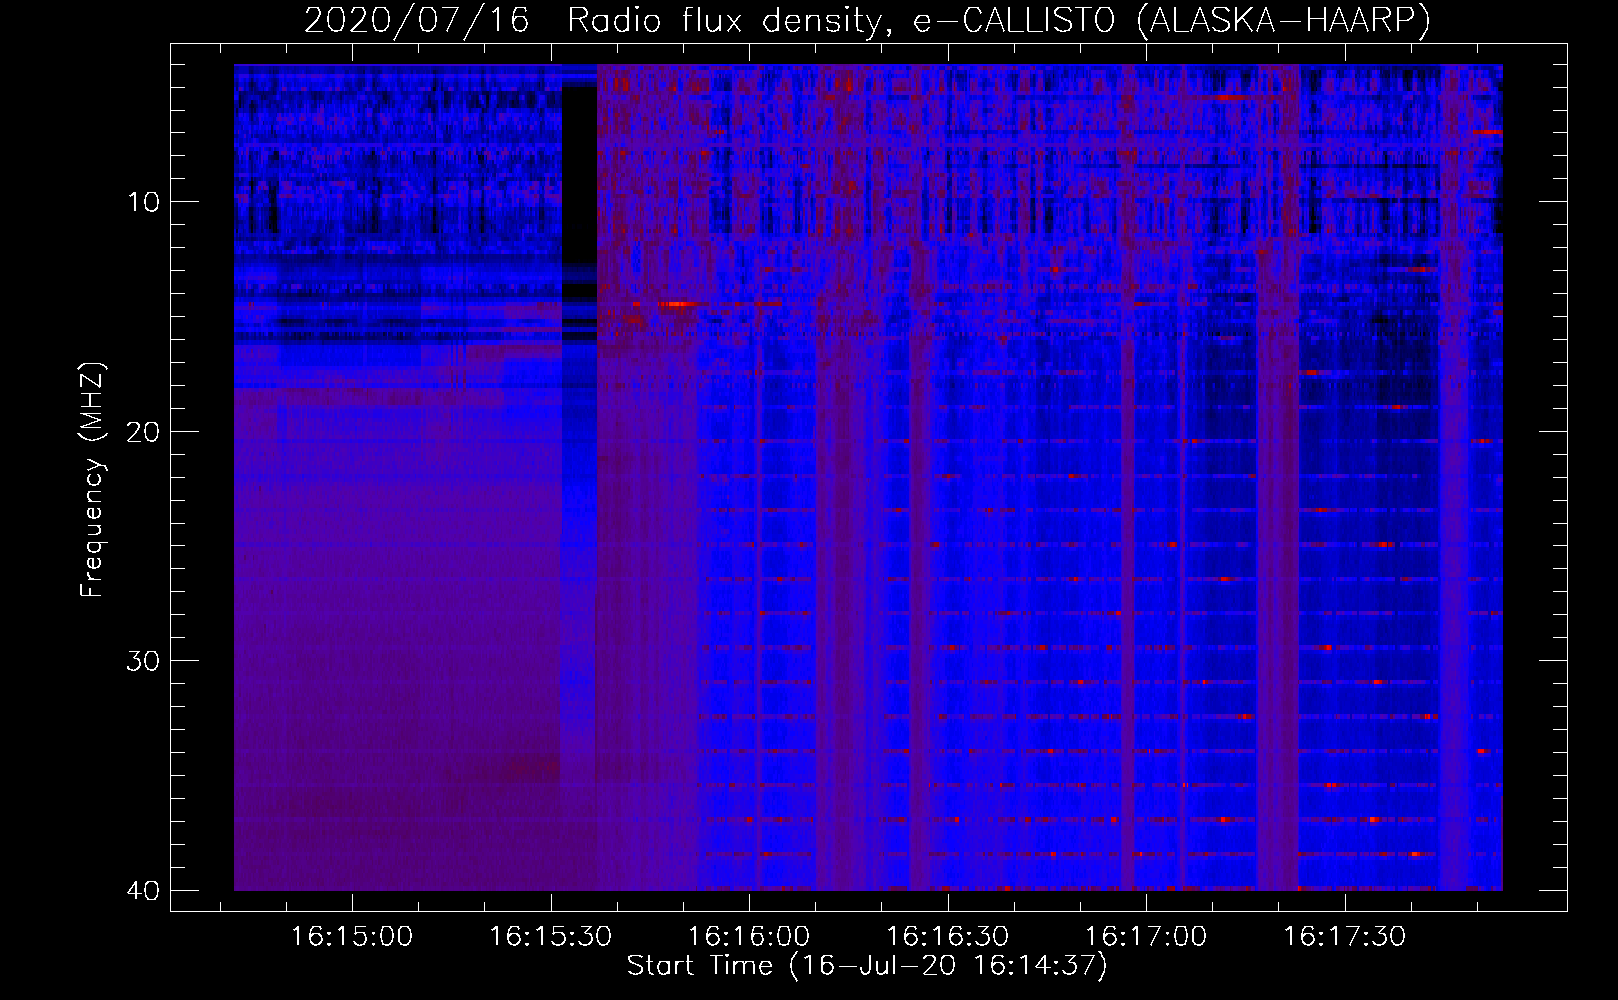Select the 16:15:30 time tick label
This screenshot has height=1000, width=1618.
click(550, 937)
